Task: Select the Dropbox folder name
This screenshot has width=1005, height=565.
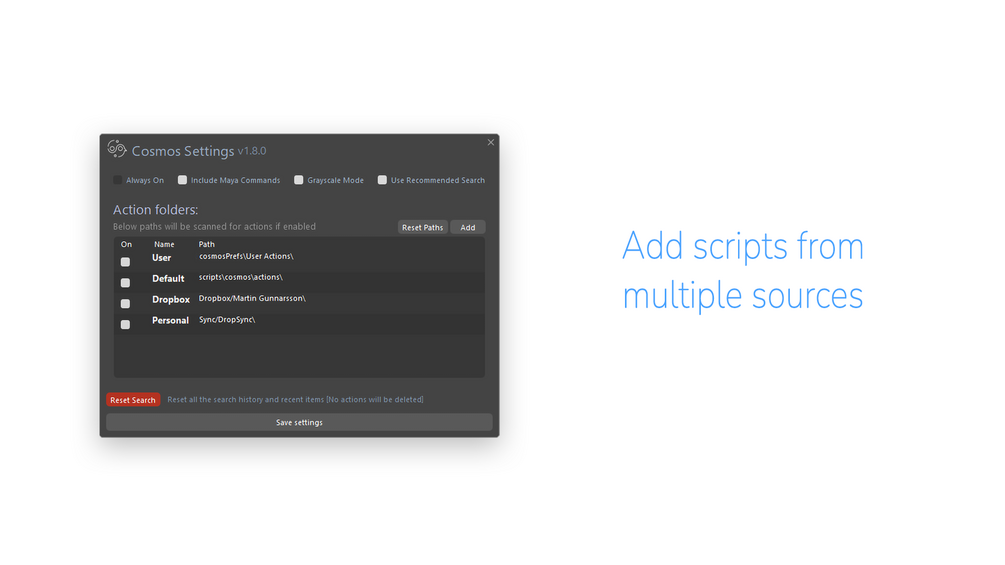Action: (170, 300)
